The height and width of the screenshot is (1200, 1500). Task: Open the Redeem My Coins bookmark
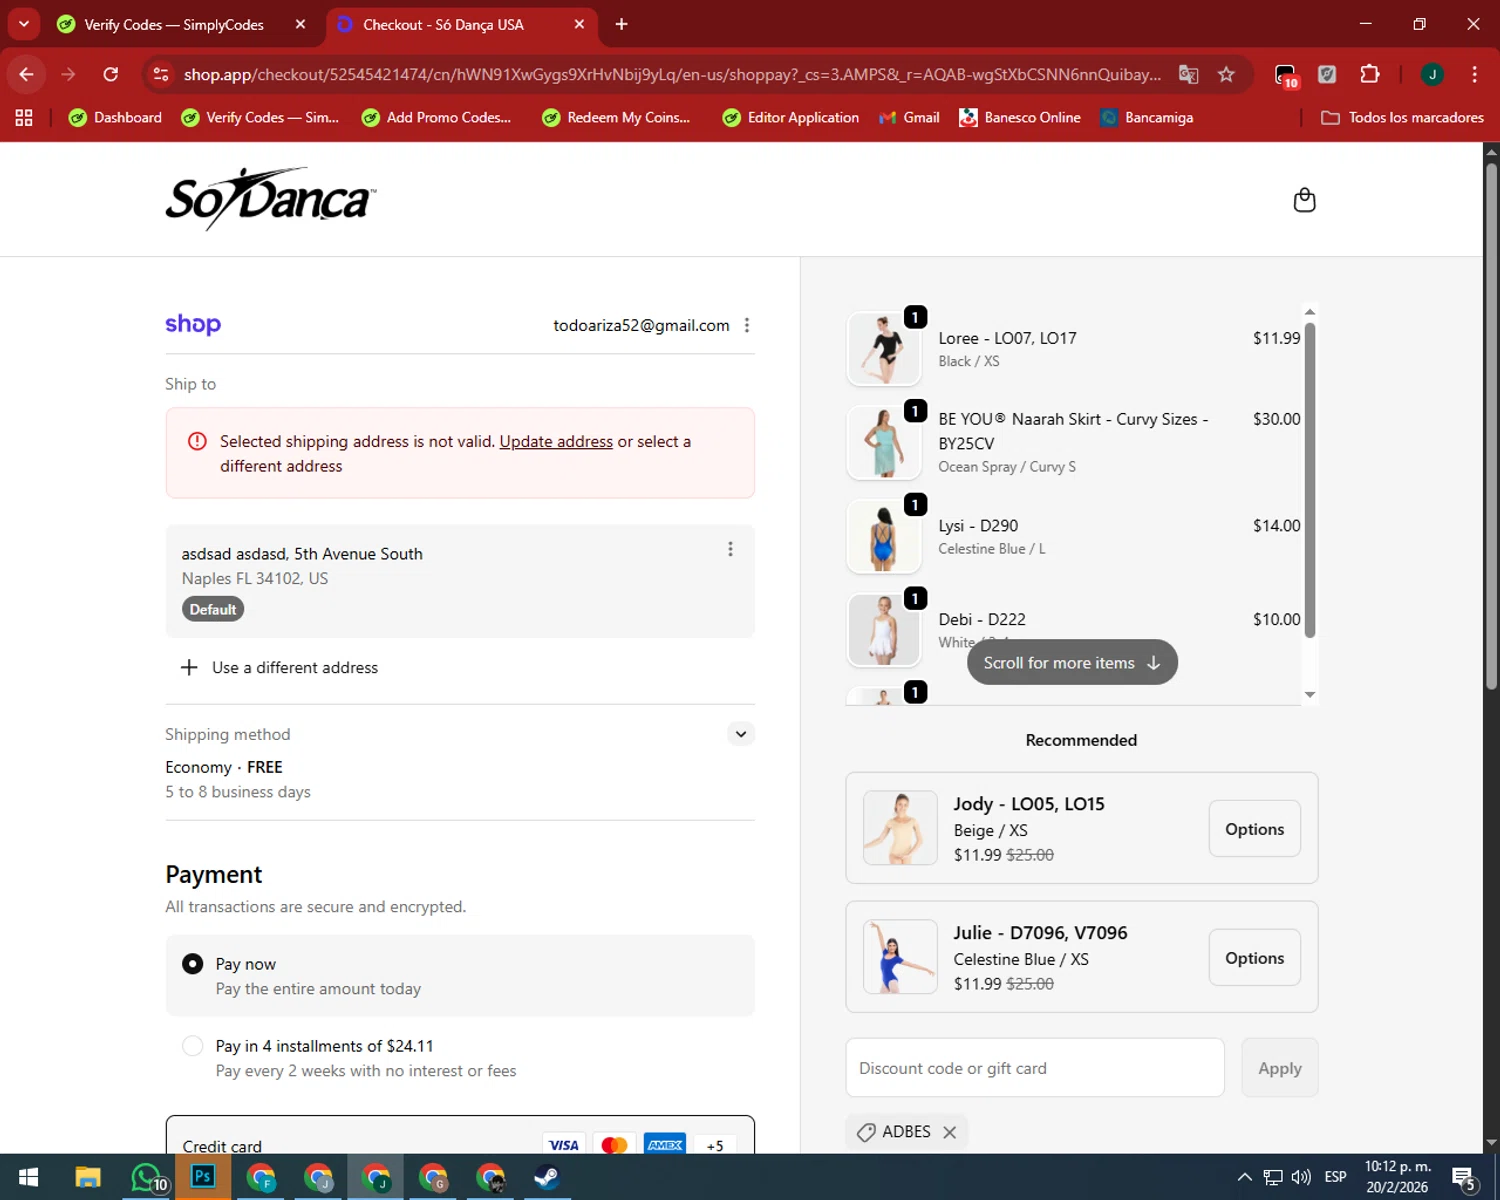coord(617,118)
